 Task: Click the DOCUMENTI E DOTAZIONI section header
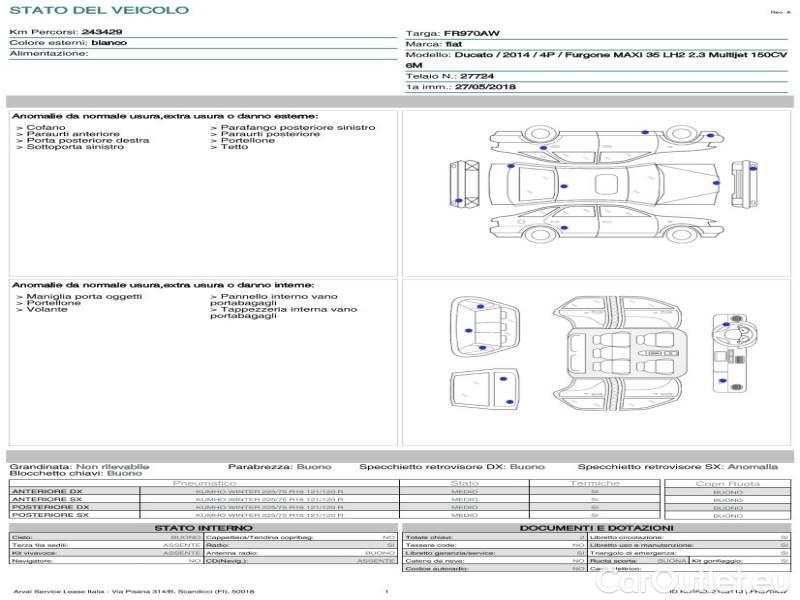[596, 527]
